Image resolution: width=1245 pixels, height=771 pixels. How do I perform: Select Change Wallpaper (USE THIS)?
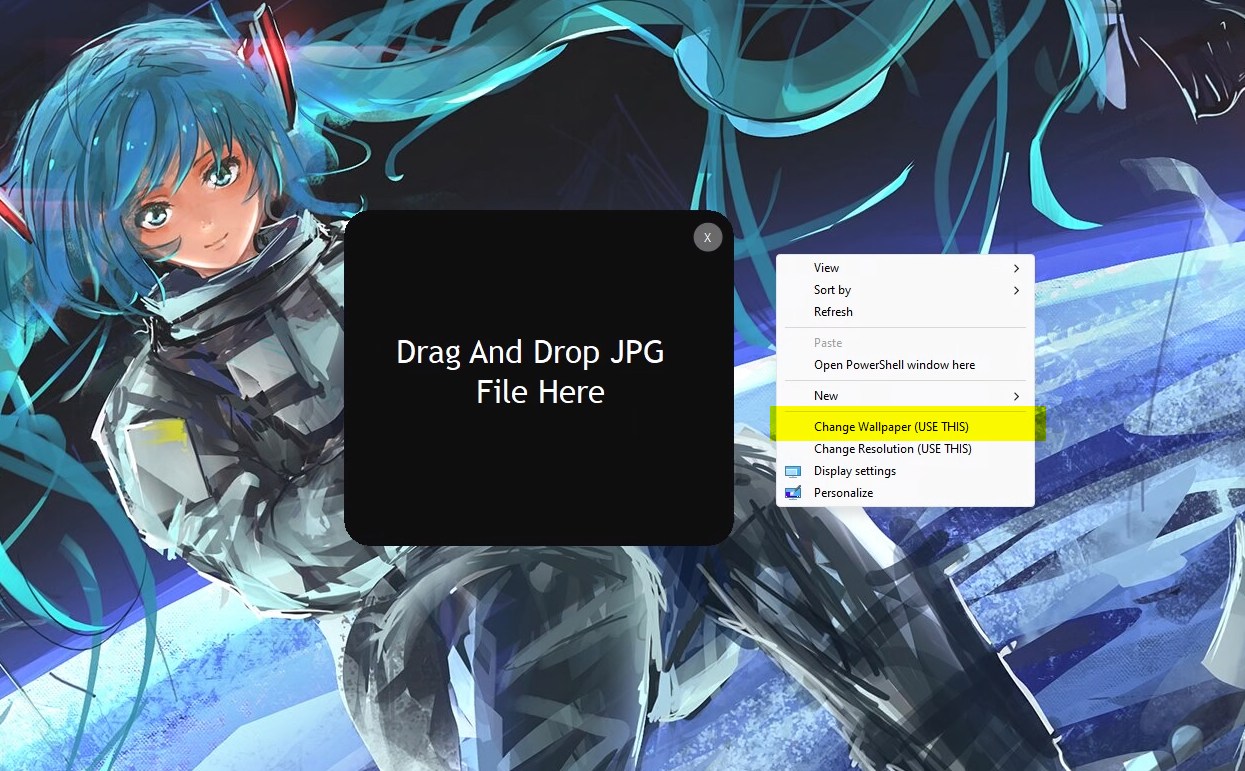(x=905, y=427)
